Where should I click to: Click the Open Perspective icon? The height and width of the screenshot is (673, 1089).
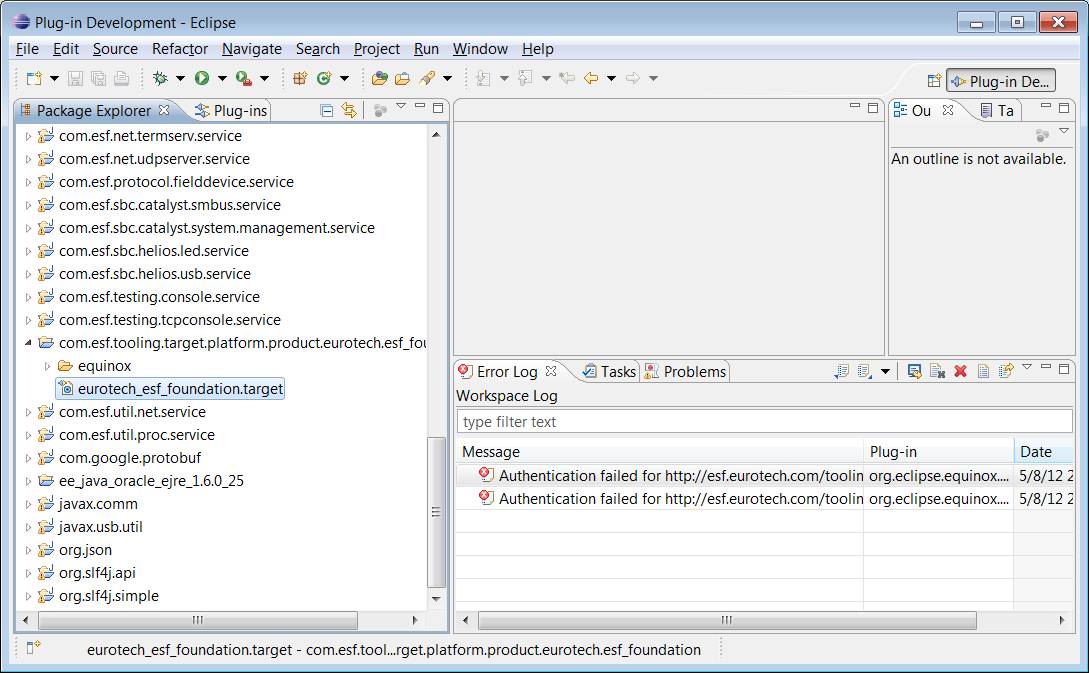[x=934, y=81]
